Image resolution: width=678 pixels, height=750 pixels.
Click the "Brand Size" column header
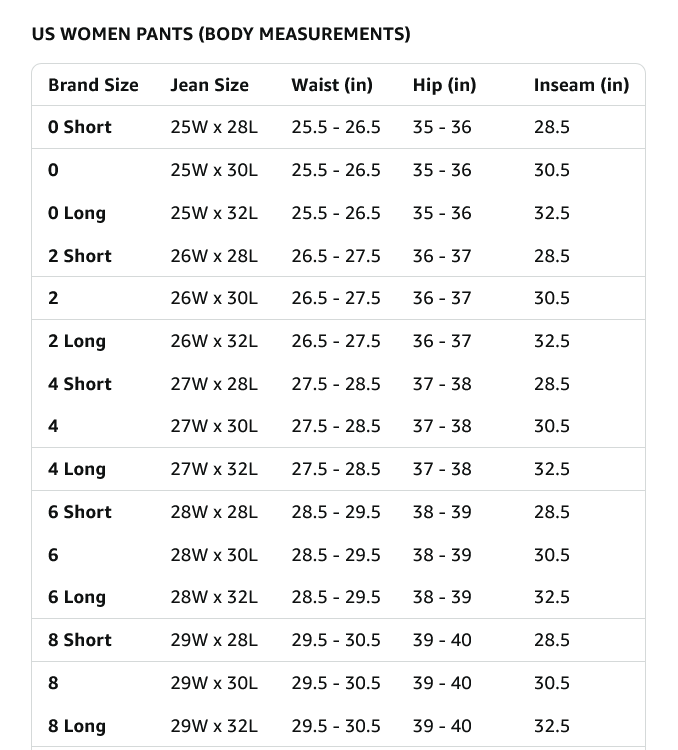93,85
